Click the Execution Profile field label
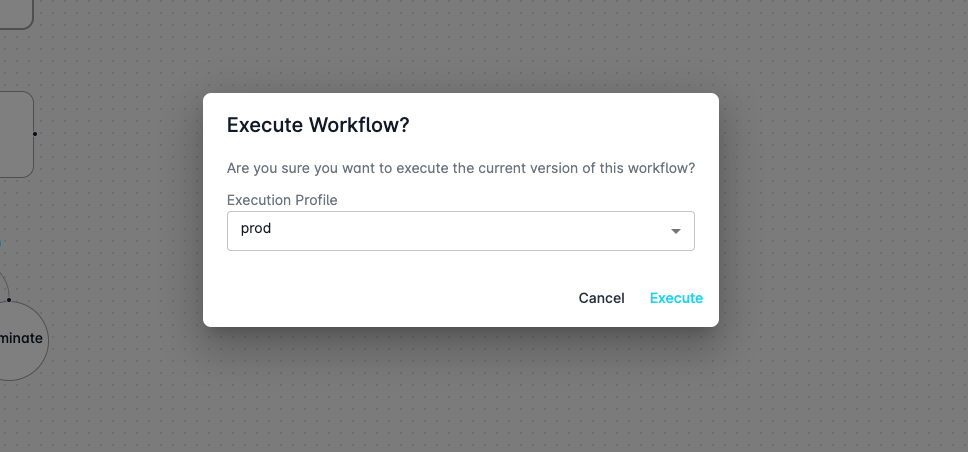Viewport: 968px width, 452px height. pyautogui.click(x=282, y=200)
